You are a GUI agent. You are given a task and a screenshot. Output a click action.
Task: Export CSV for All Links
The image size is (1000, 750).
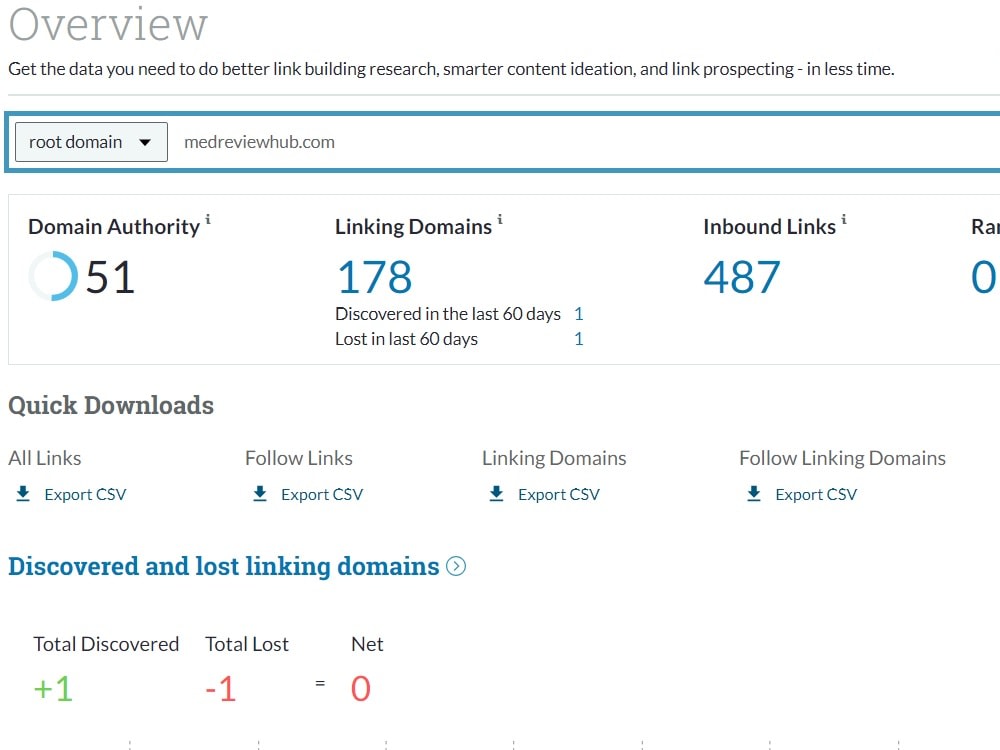(85, 494)
